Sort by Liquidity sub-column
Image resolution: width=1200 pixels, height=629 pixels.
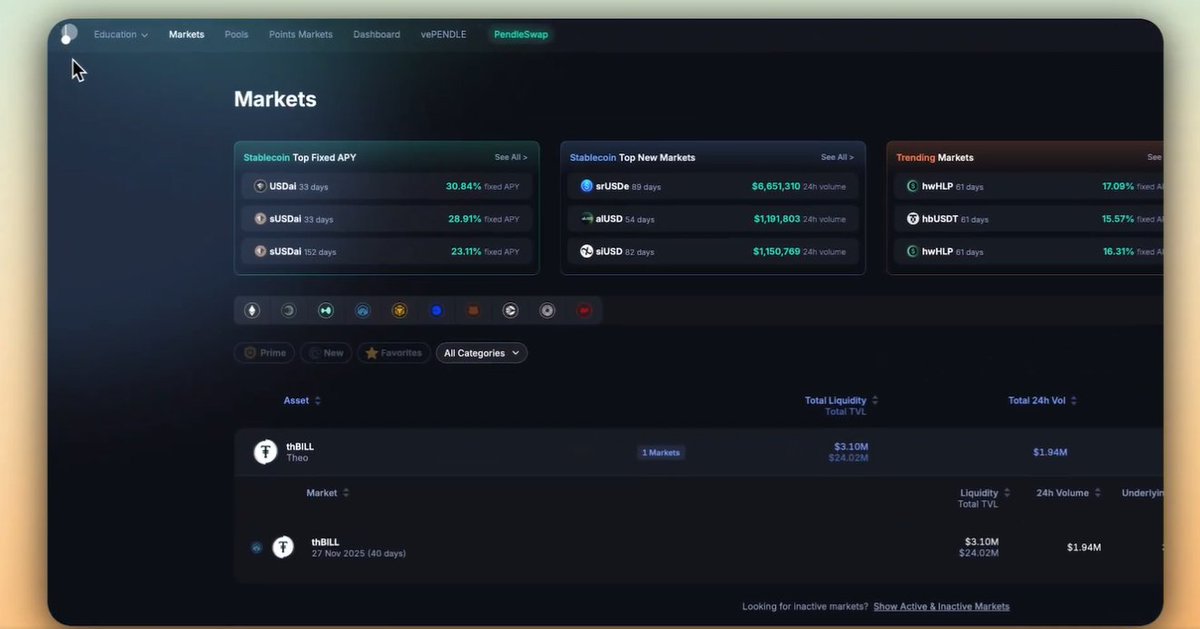(x=985, y=492)
